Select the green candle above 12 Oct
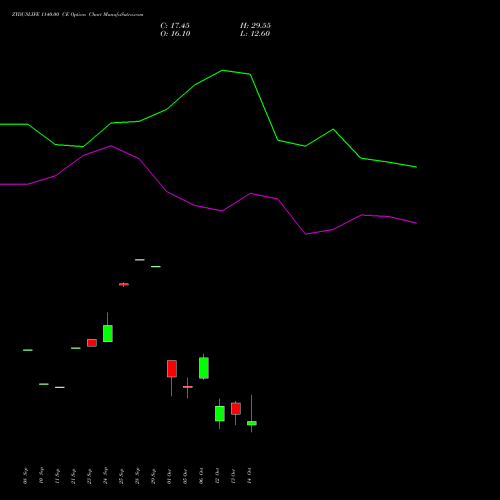500x500 pixels. click(220, 414)
